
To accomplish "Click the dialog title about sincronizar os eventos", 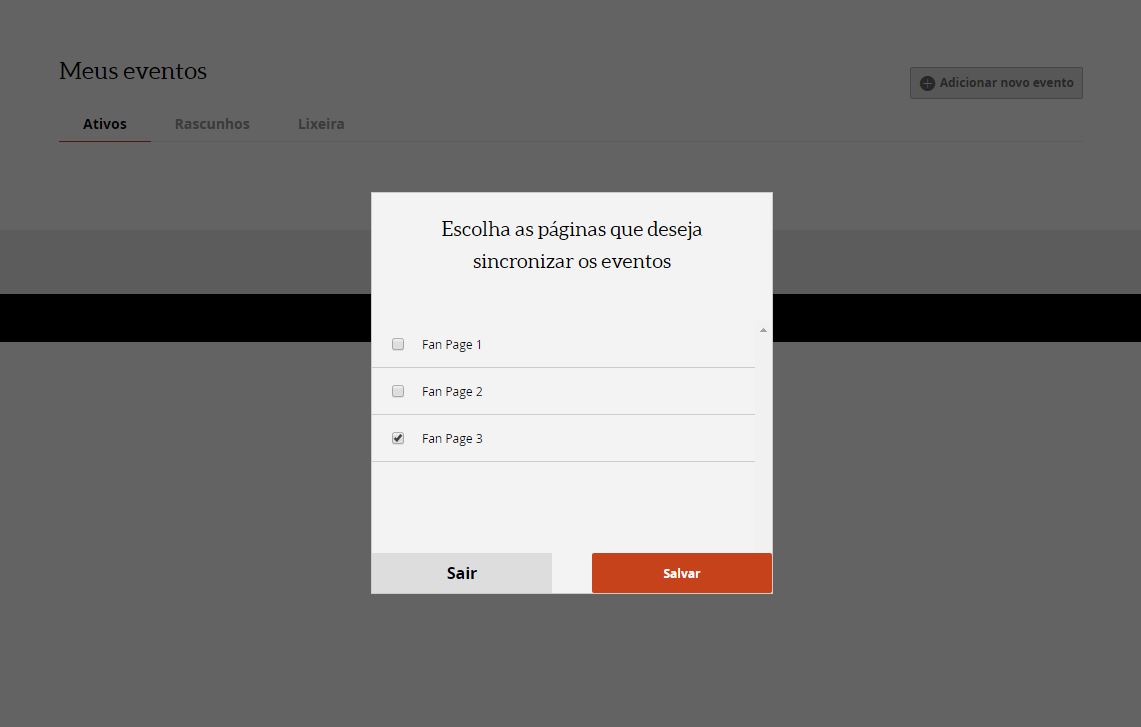I will pos(572,245).
